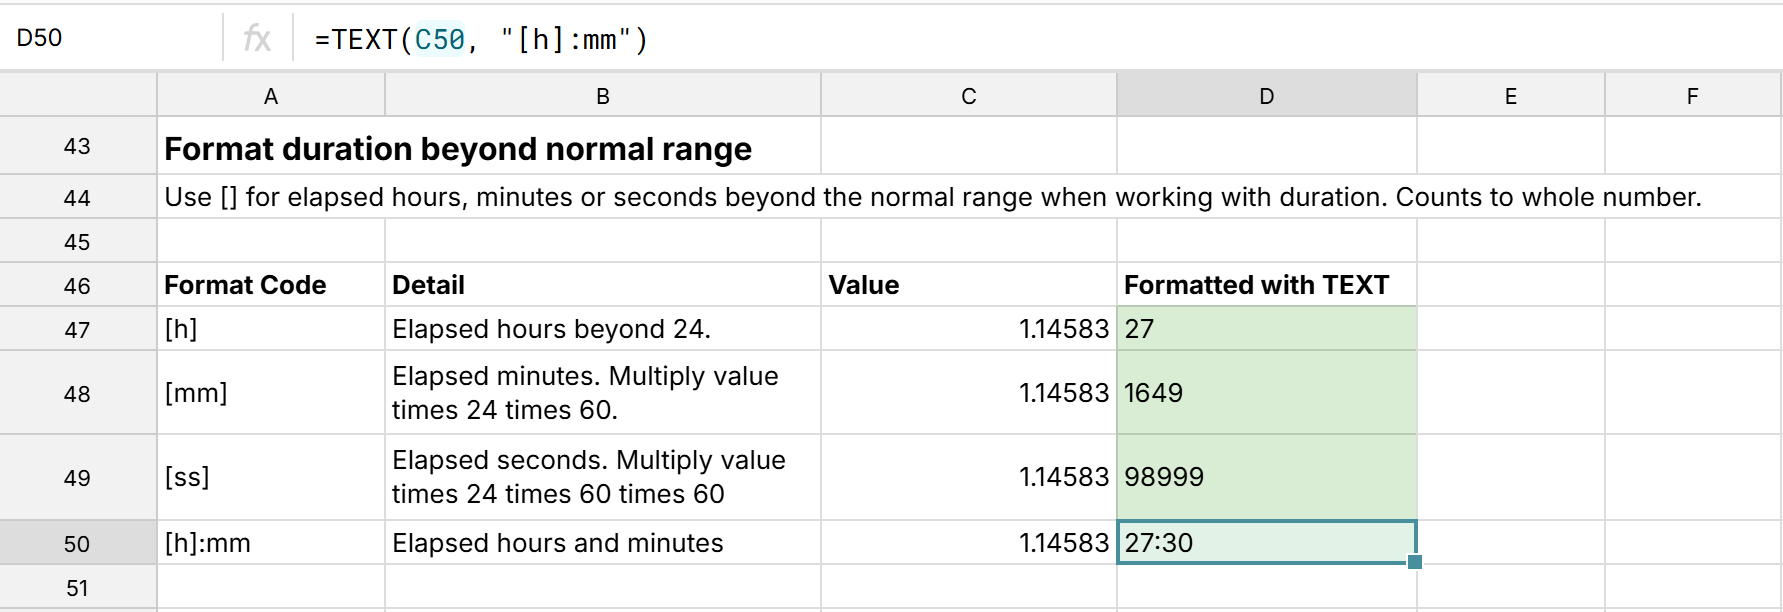Click the fill handle on cell D50
Viewport: 1783px width, 612px height.
1415,562
